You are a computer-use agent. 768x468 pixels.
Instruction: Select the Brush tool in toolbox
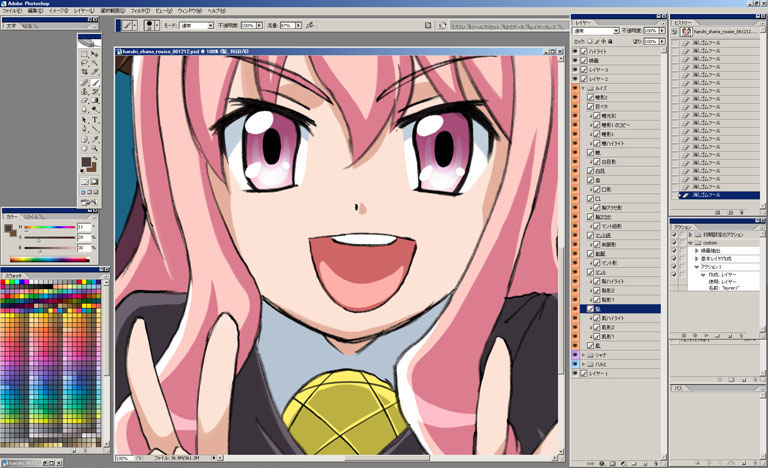(95, 82)
